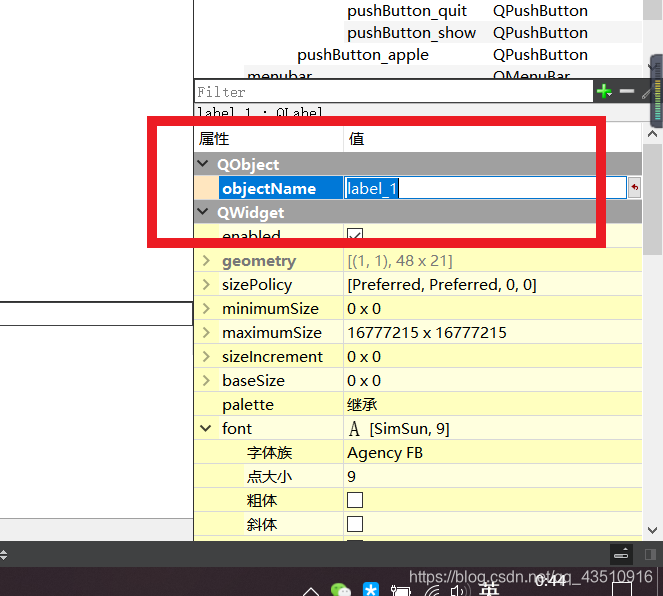Click the palette value 继承
Viewport: 663px width, 596px height.
pos(362,405)
